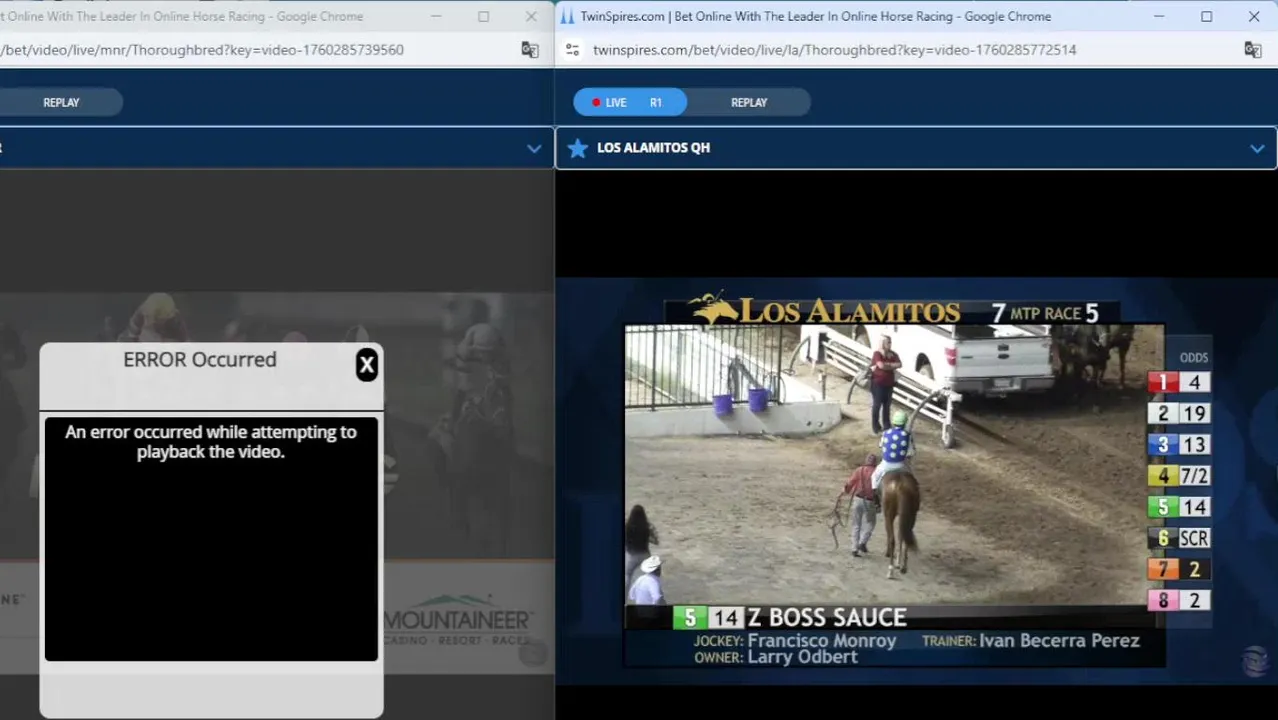Close the left Chrome window
This screenshot has width=1278, height=720.
[x=531, y=17]
